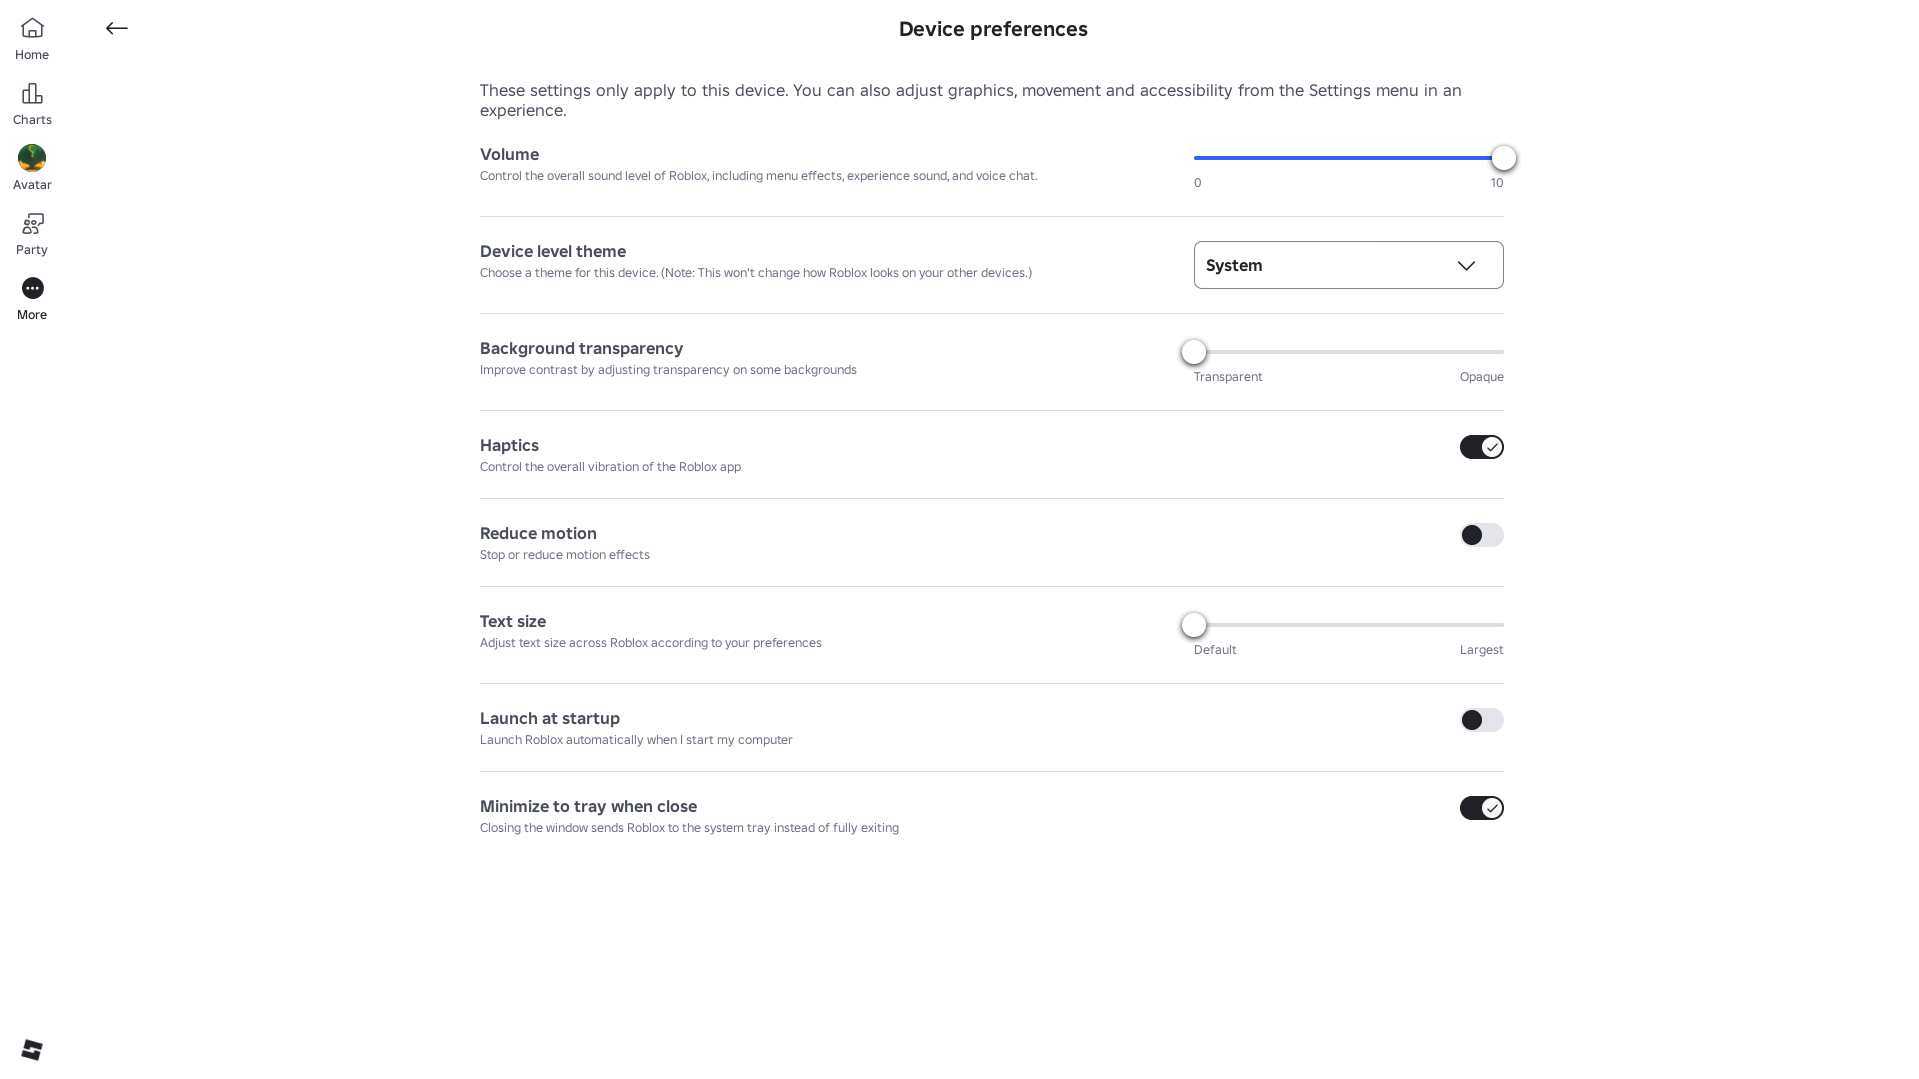Click the Text size slider handle

pyautogui.click(x=1194, y=625)
